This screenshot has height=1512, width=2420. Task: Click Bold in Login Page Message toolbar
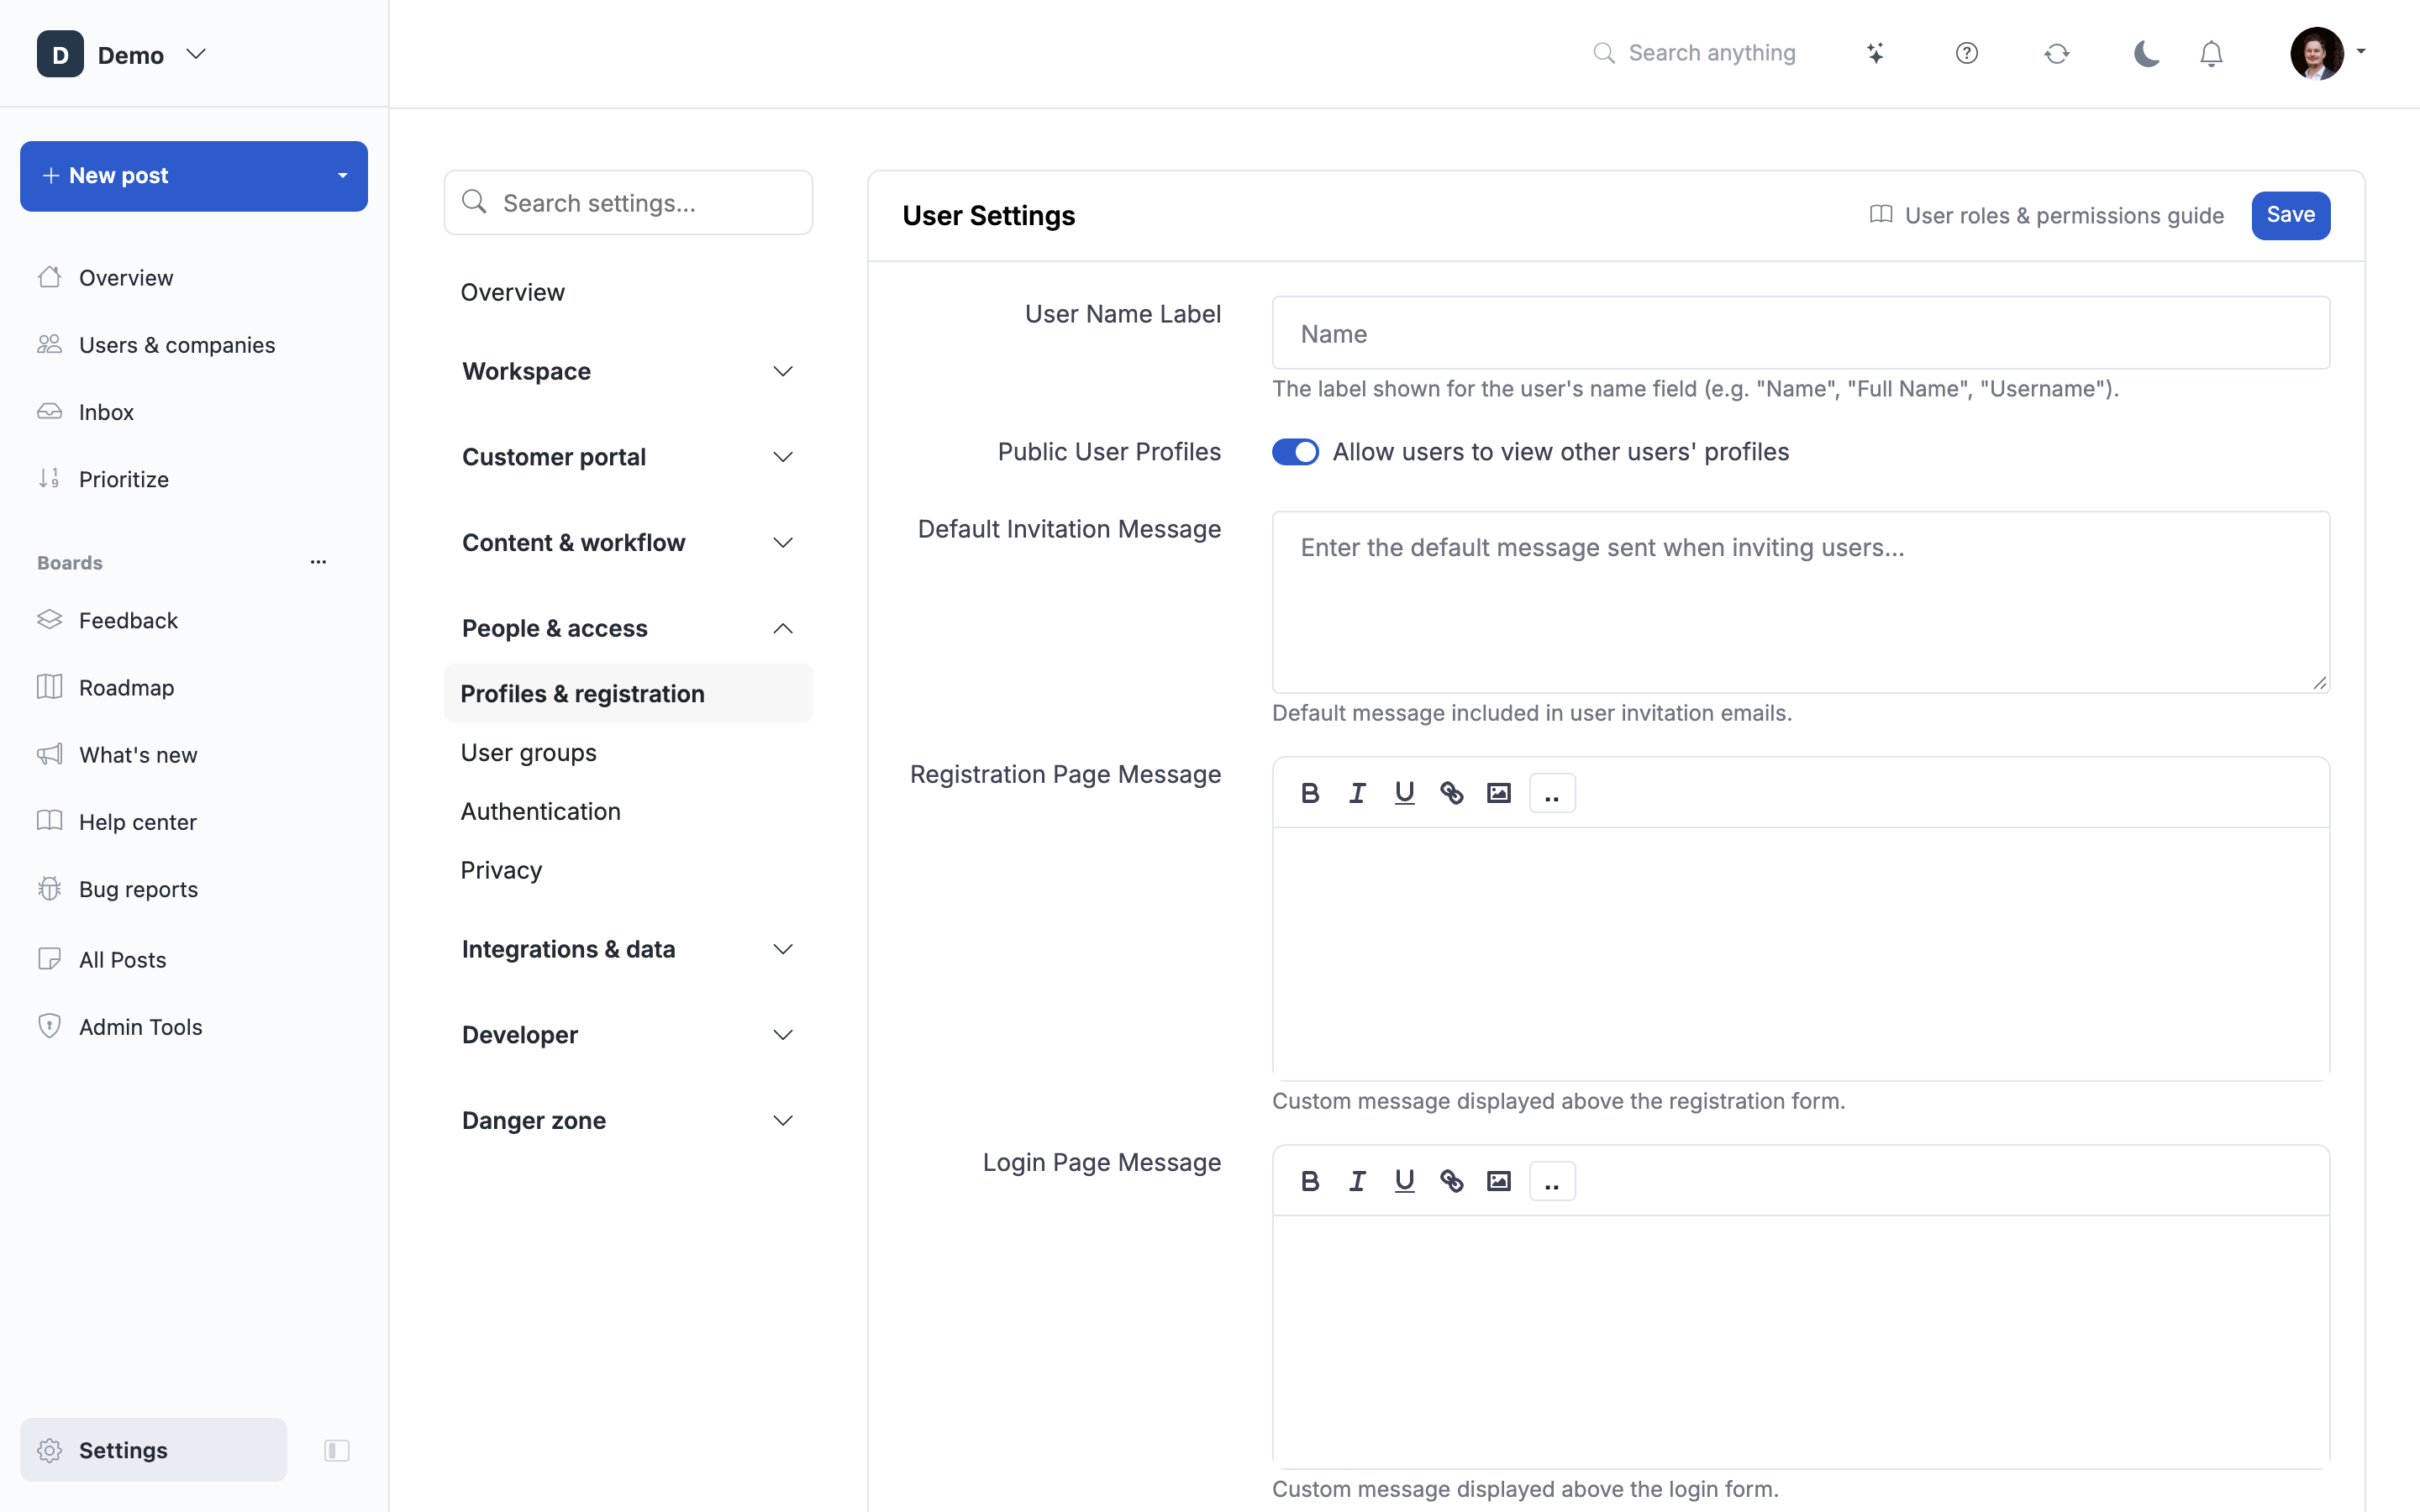1310,1181
